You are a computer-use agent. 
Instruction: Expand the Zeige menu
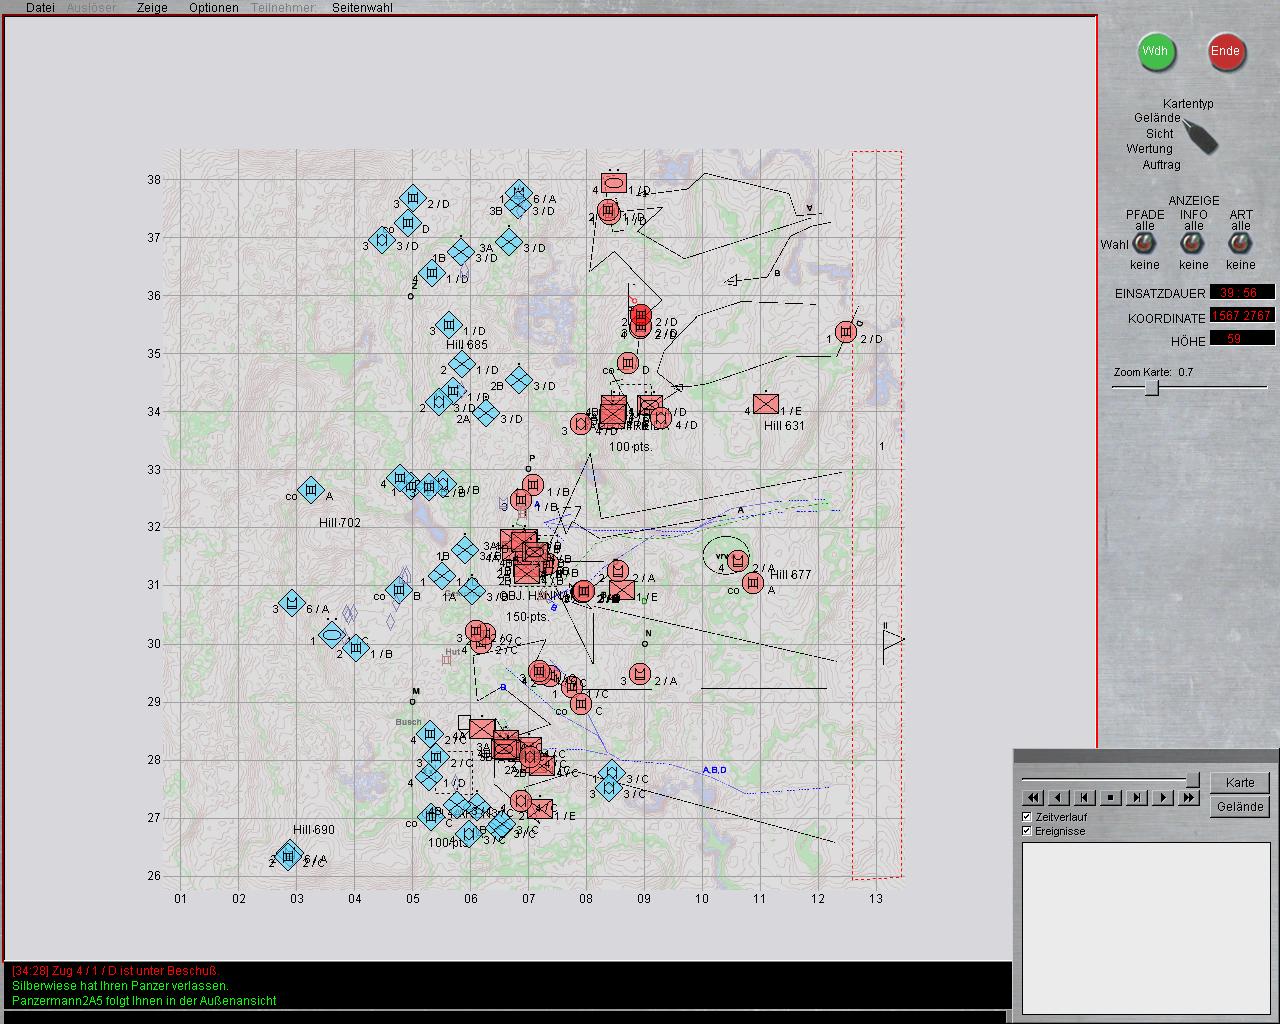coord(152,7)
